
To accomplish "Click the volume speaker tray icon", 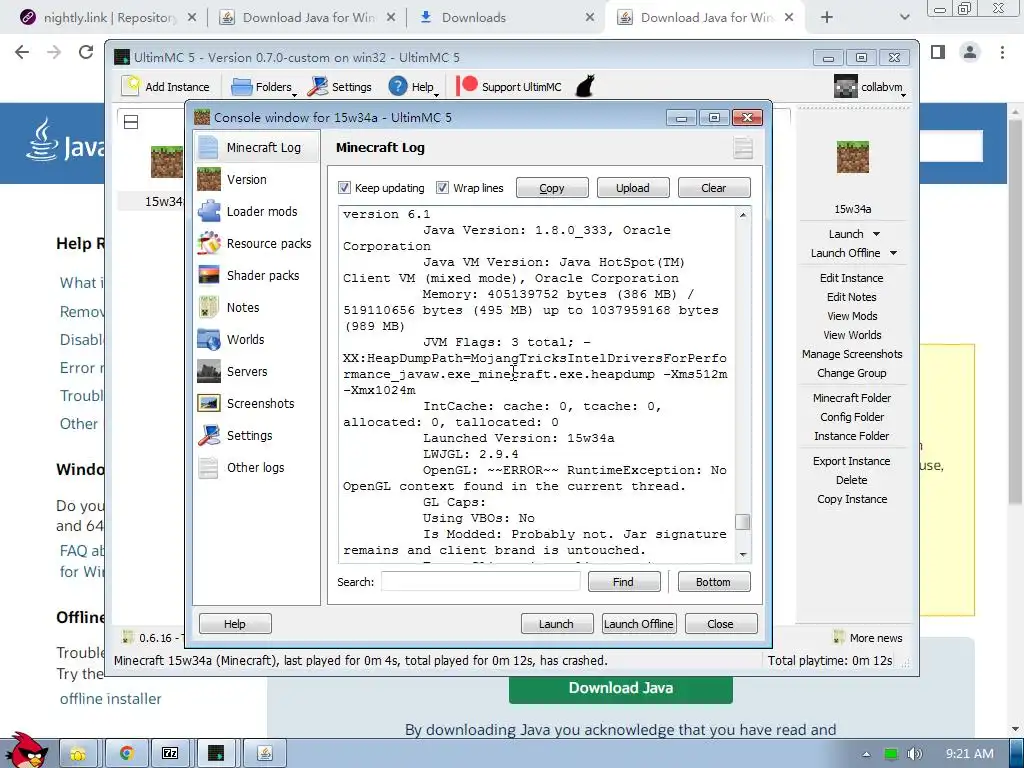I will (914, 754).
